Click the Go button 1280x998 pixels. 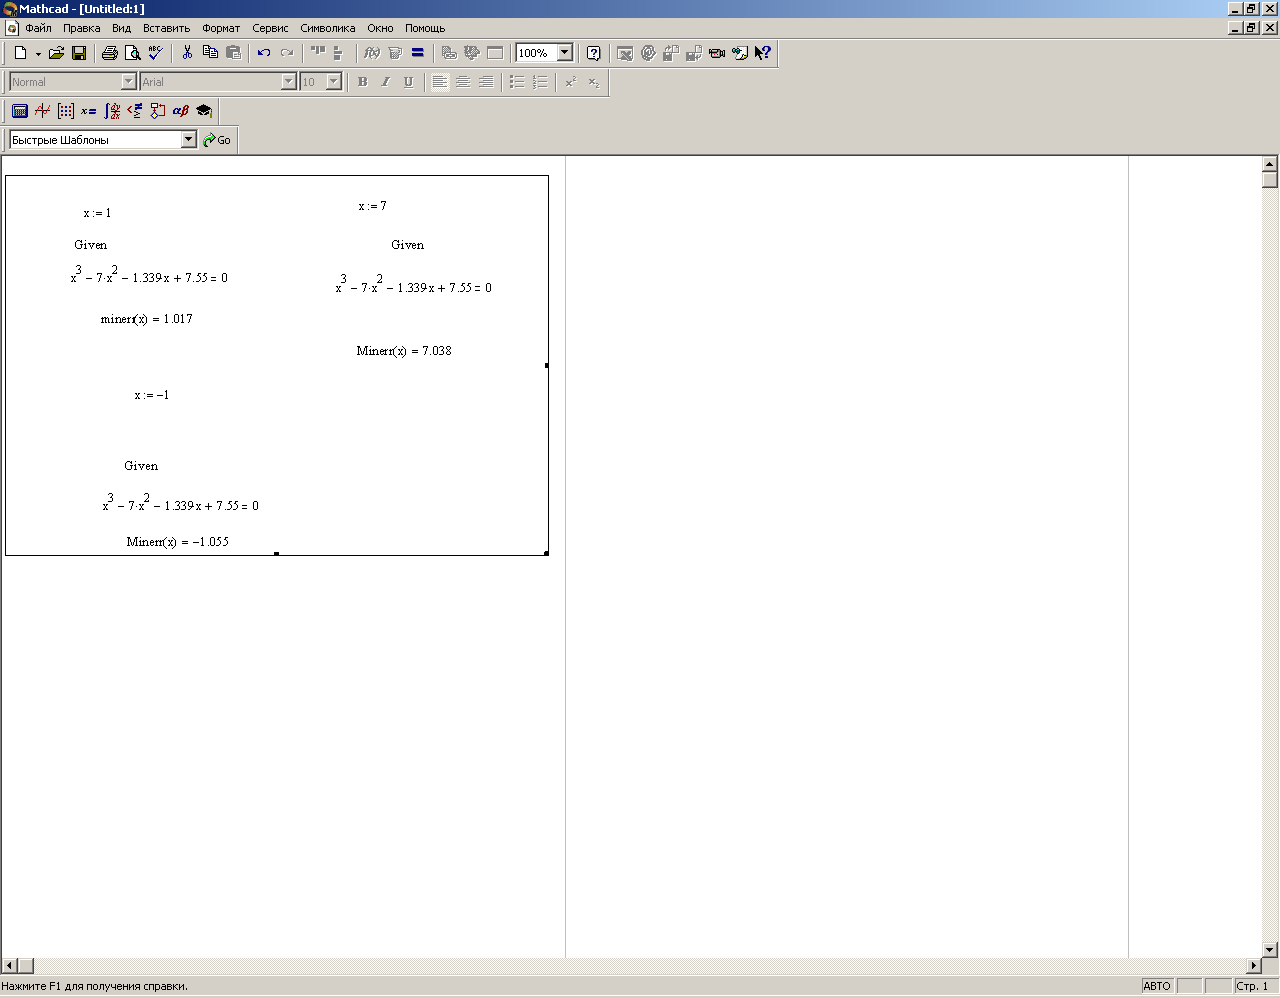pos(217,140)
